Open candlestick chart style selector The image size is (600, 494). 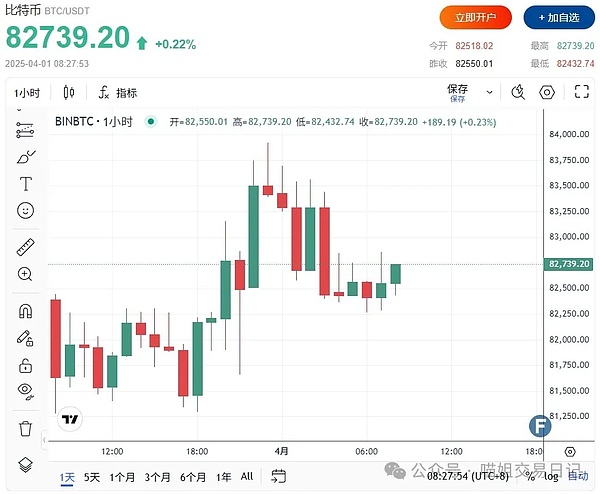pos(69,93)
